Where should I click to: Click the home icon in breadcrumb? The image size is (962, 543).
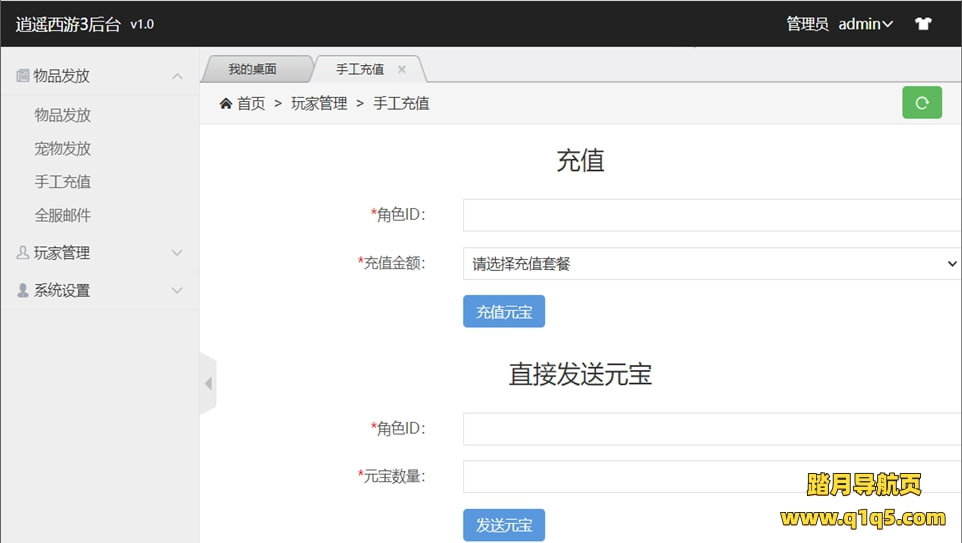point(226,103)
